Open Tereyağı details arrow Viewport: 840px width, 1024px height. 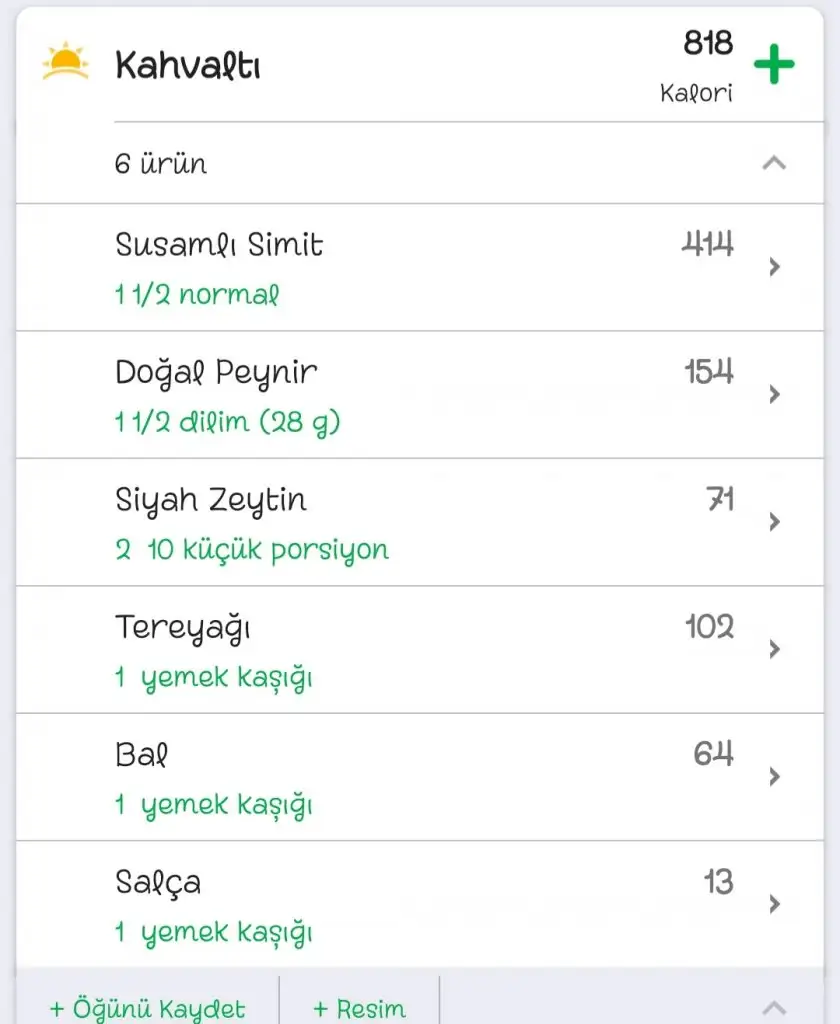tap(774, 649)
